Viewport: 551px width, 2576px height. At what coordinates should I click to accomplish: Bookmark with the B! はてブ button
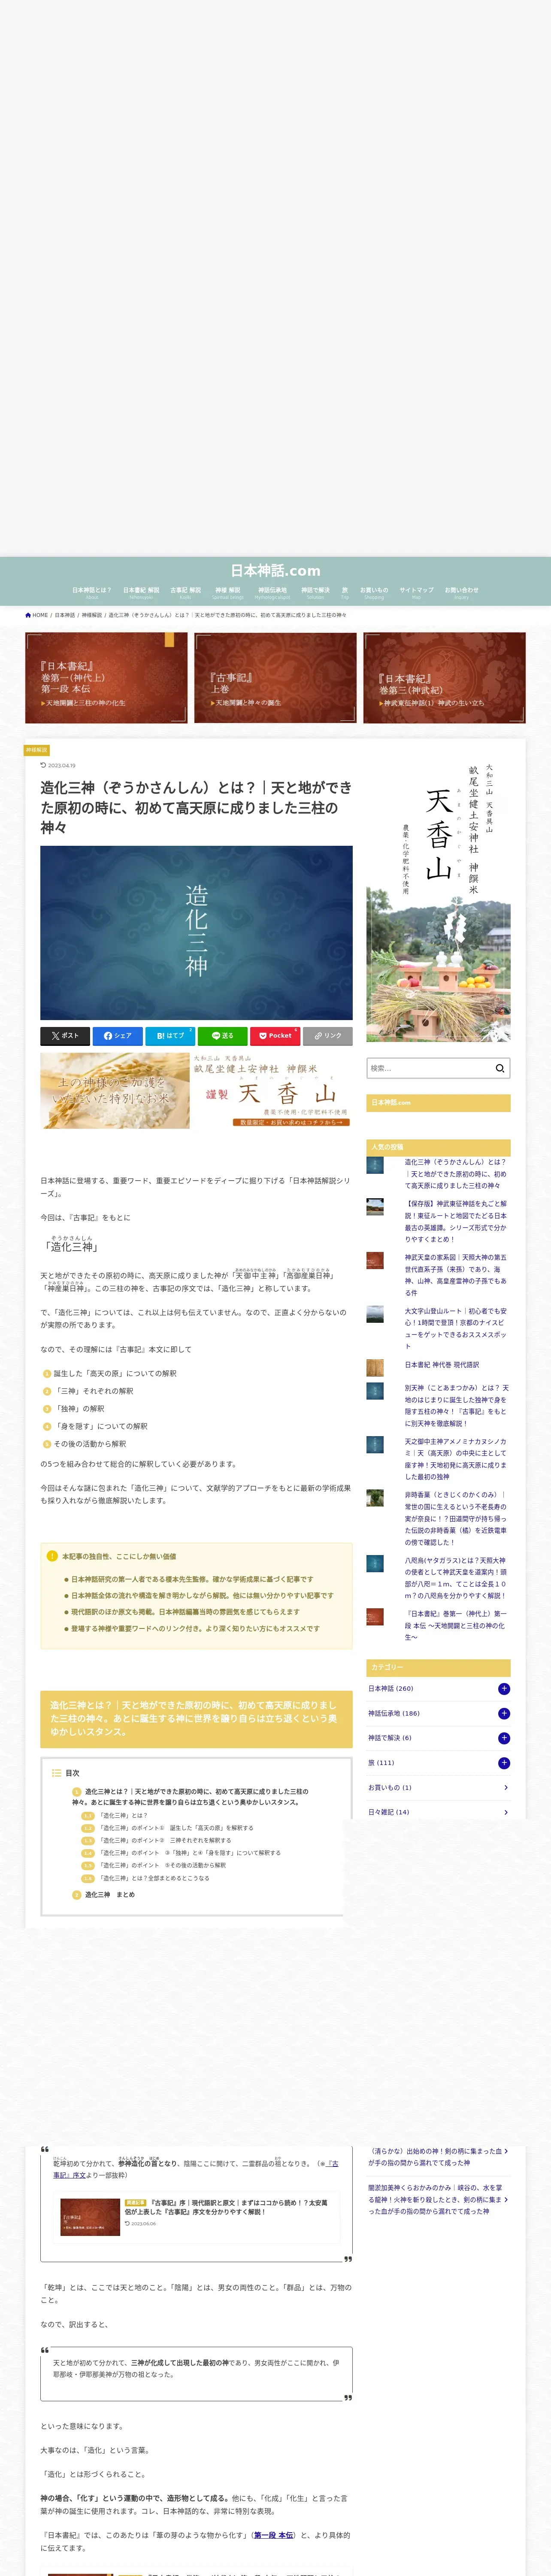170,1036
